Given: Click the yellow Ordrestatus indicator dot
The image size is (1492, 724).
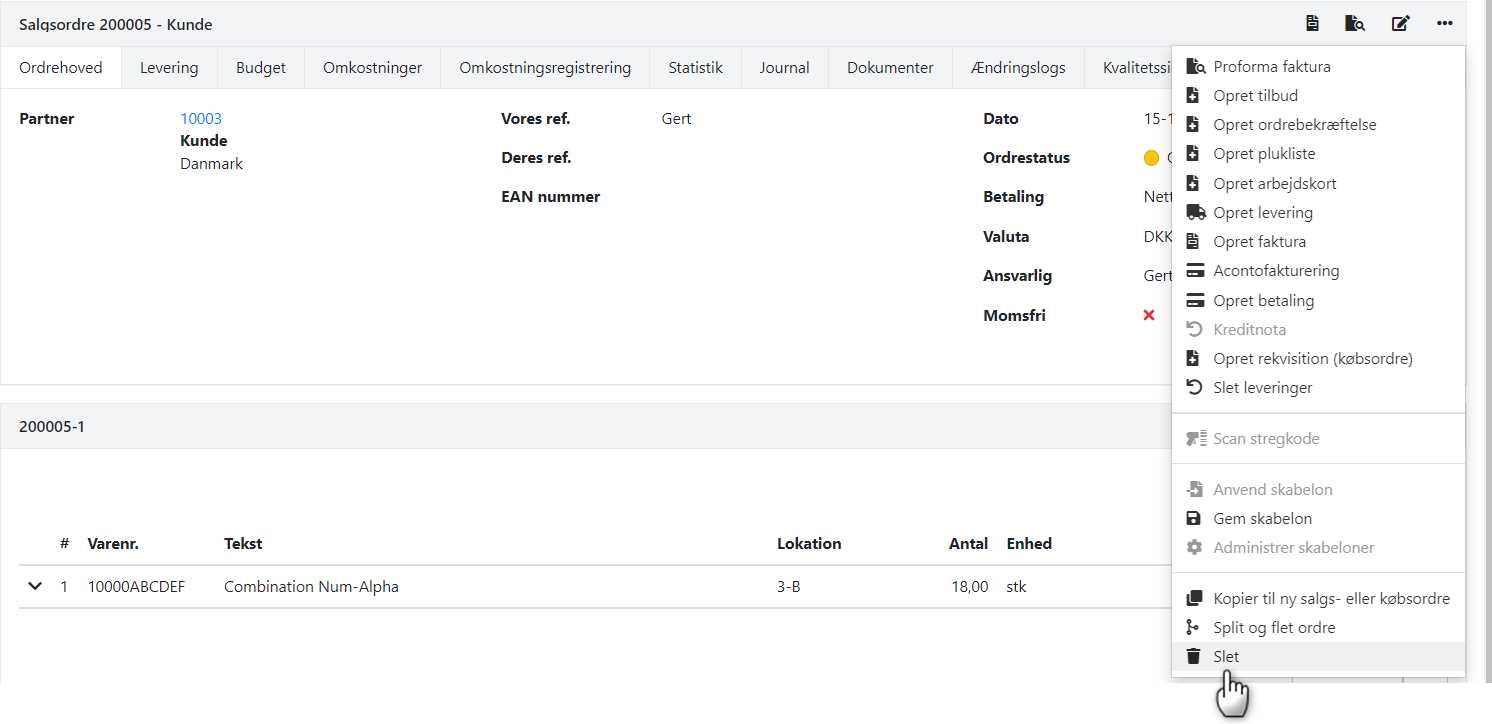Looking at the screenshot, I should 1151,158.
